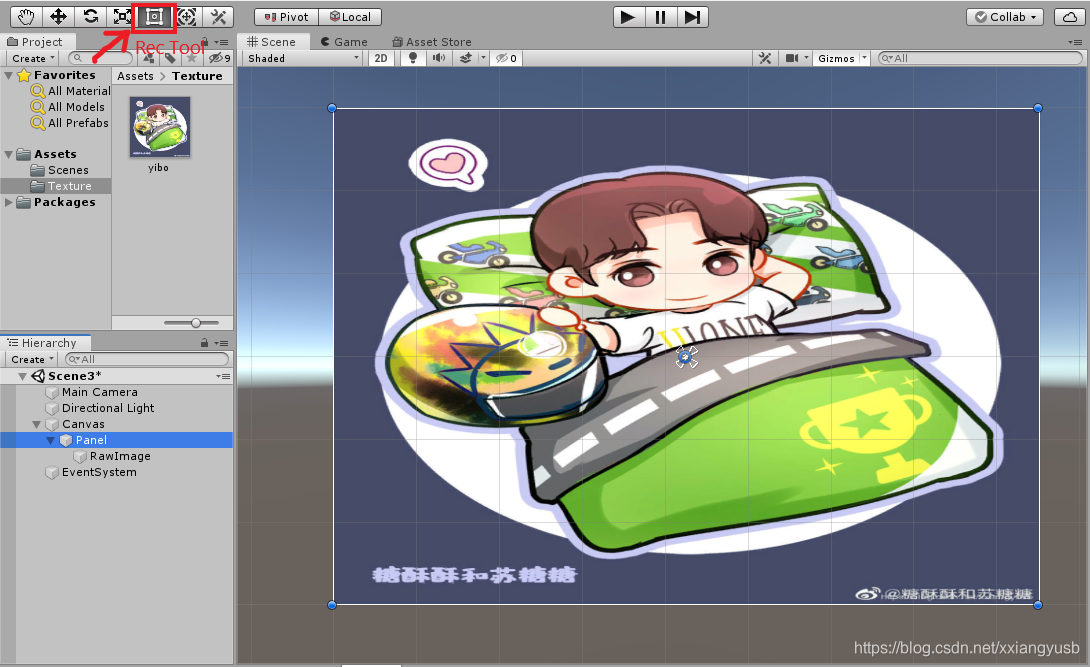Open the Hierarchy Create dropdown
Viewport: 1090px width, 667px height.
pyautogui.click(x=32, y=359)
